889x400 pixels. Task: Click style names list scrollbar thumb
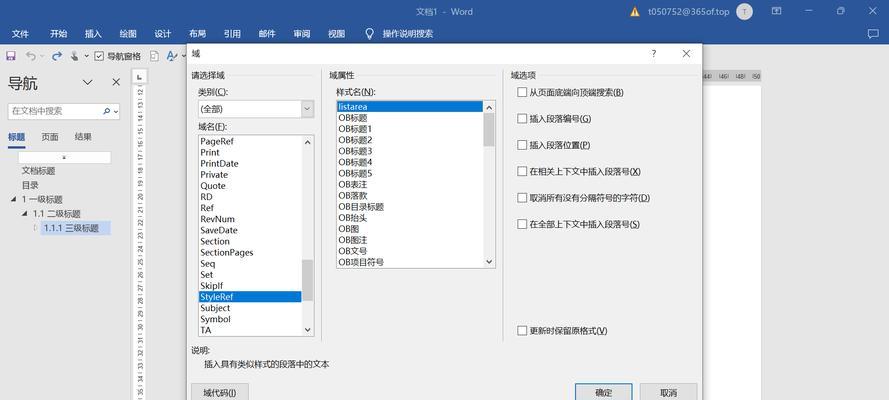point(489,129)
